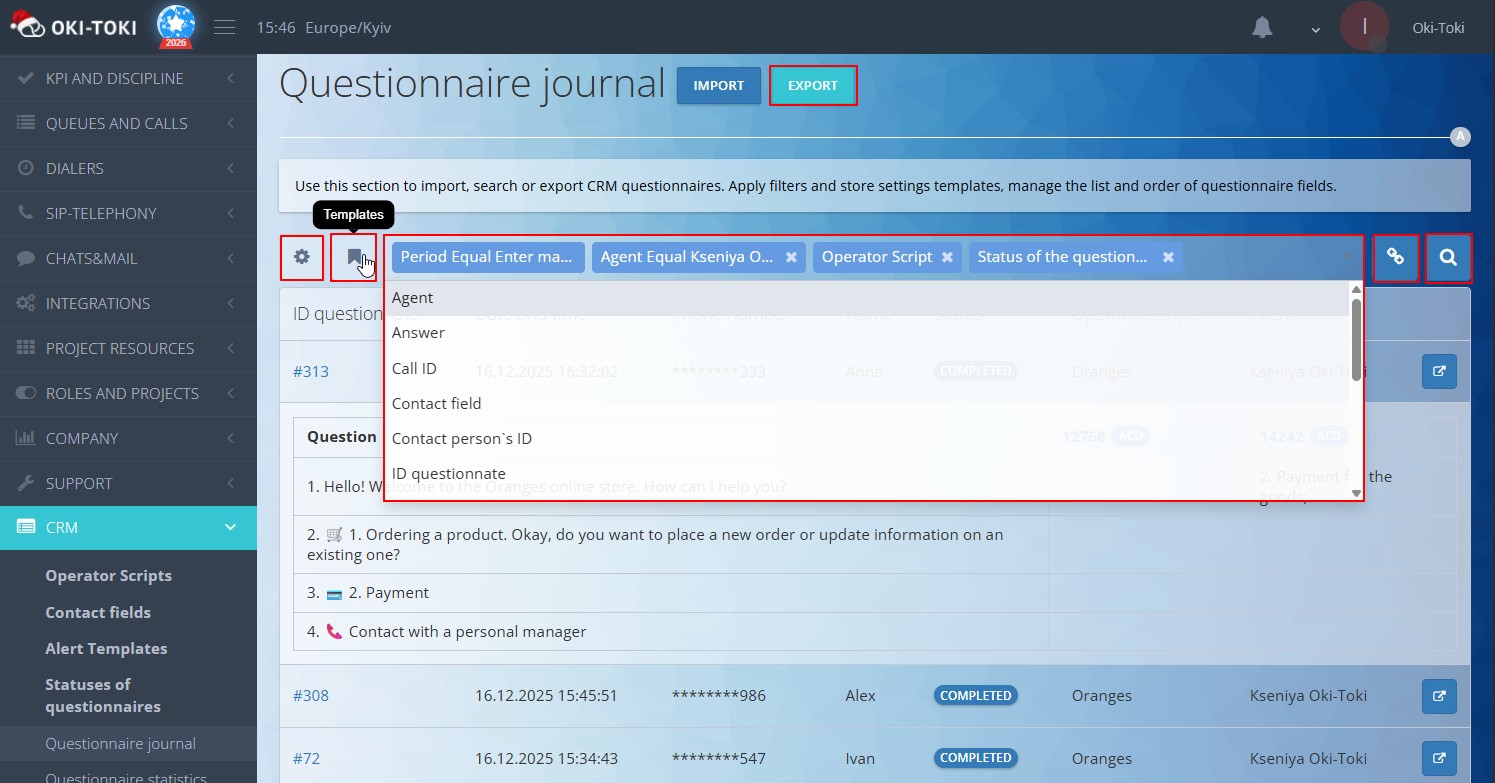This screenshot has width=1495, height=783.
Task: Open the settings gear above the journal table
Action: [x=301, y=257]
